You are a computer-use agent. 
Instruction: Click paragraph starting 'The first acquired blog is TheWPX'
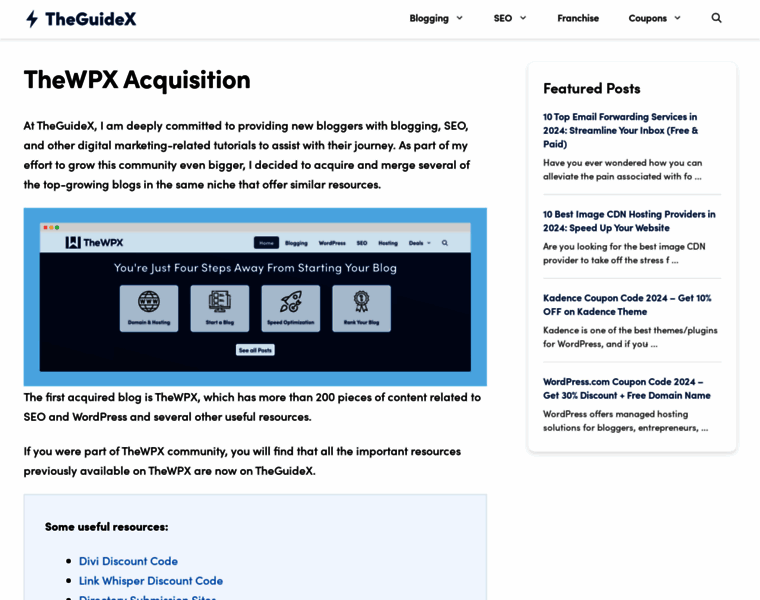[252, 407]
